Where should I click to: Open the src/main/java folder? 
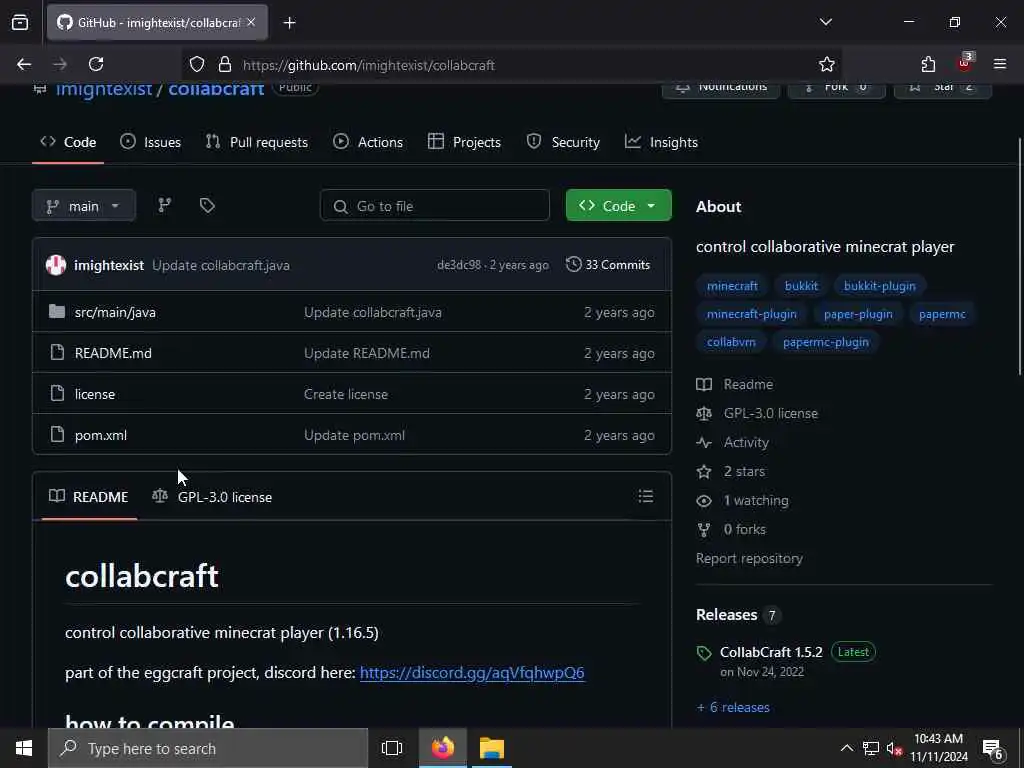click(115, 312)
